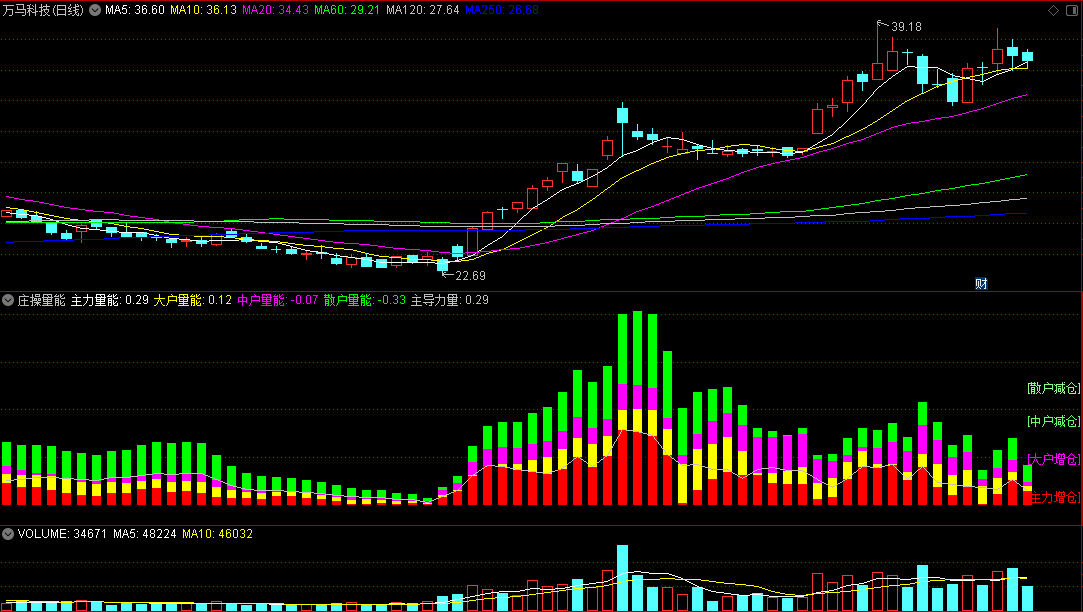Click the 39.18 high price marker

click(905, 27)
